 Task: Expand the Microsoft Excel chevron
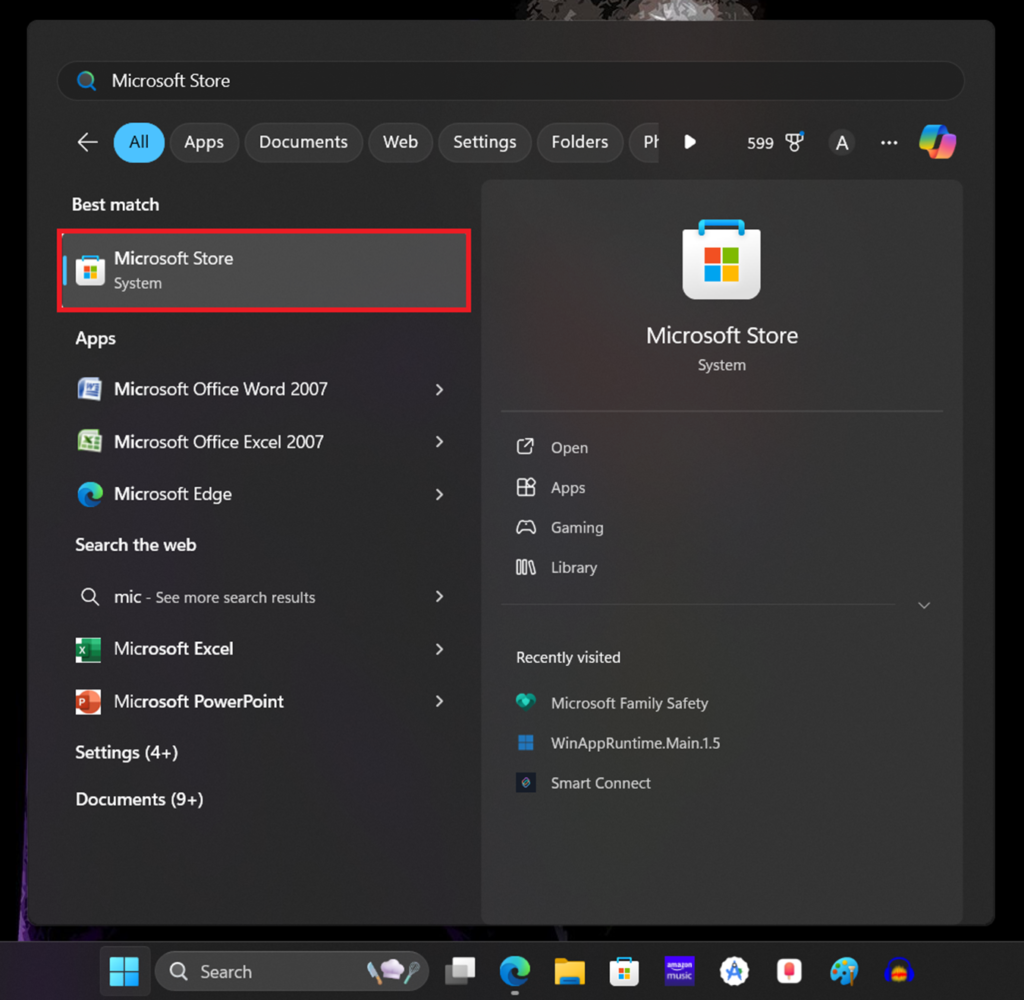(x=440, y=649)
